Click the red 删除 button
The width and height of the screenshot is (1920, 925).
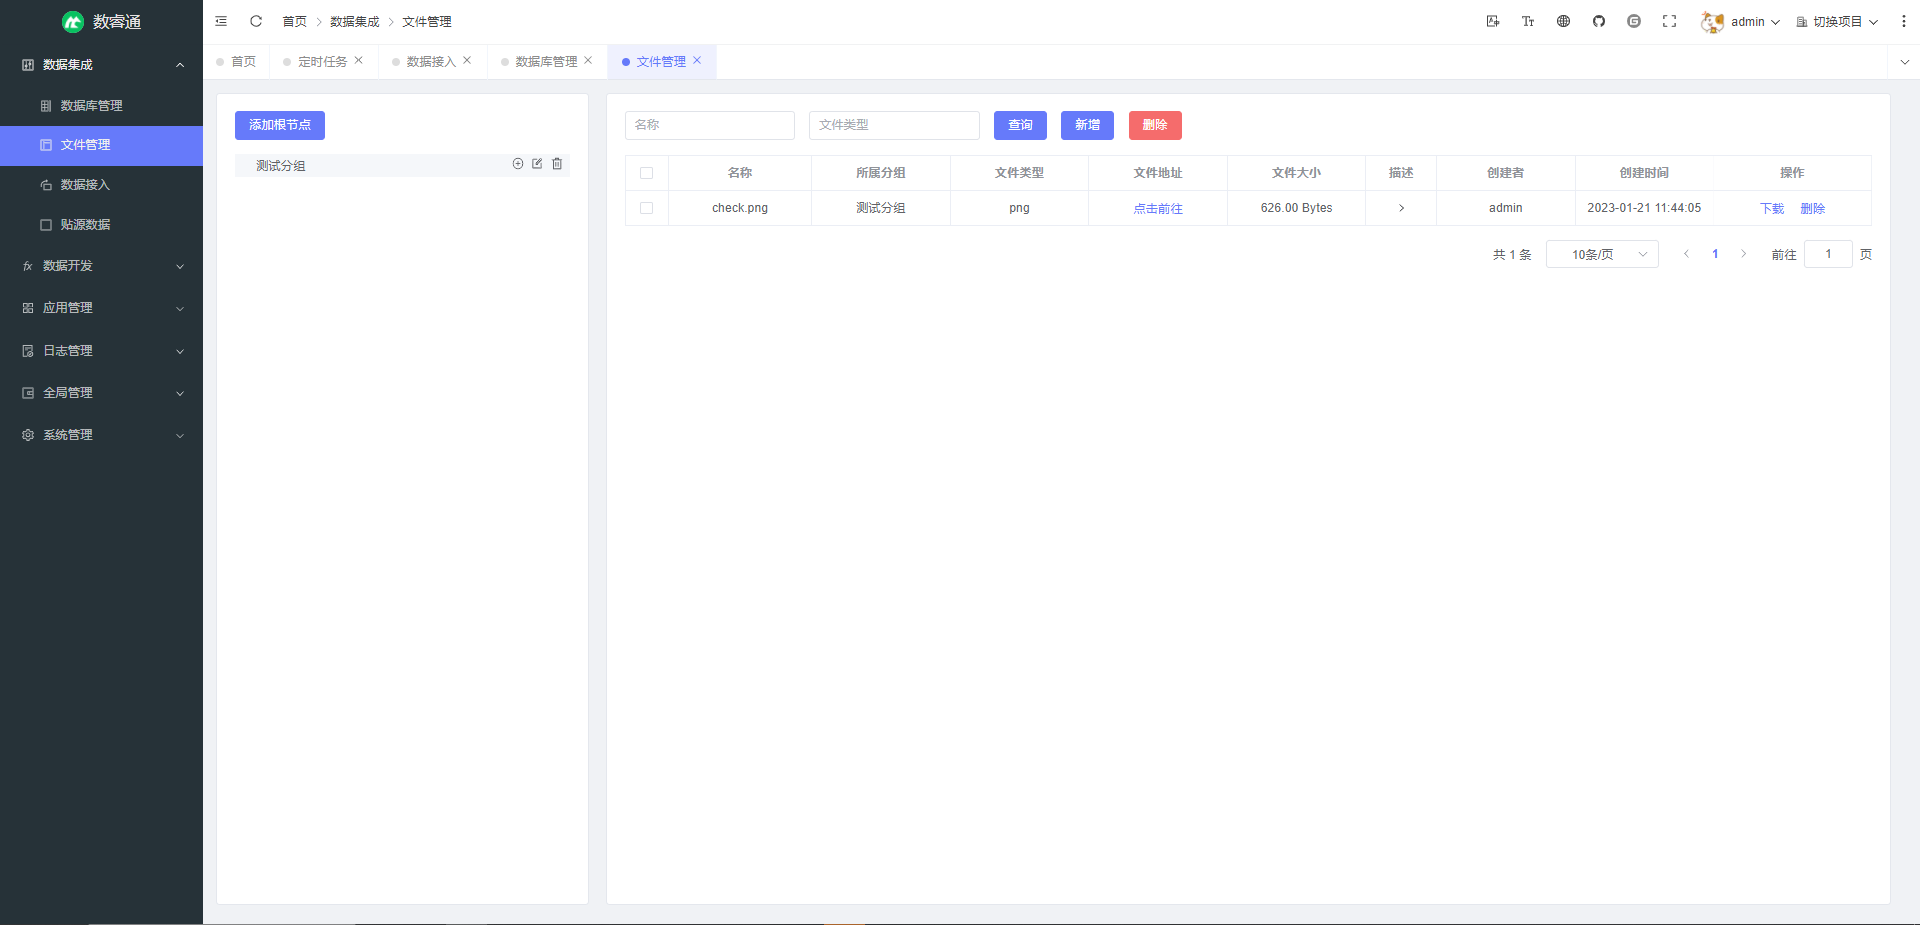coord(1155,125)
